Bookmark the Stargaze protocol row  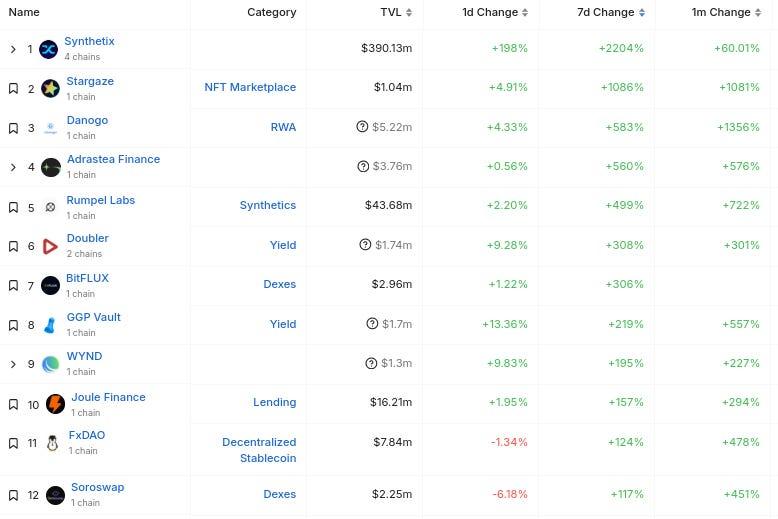13,88
